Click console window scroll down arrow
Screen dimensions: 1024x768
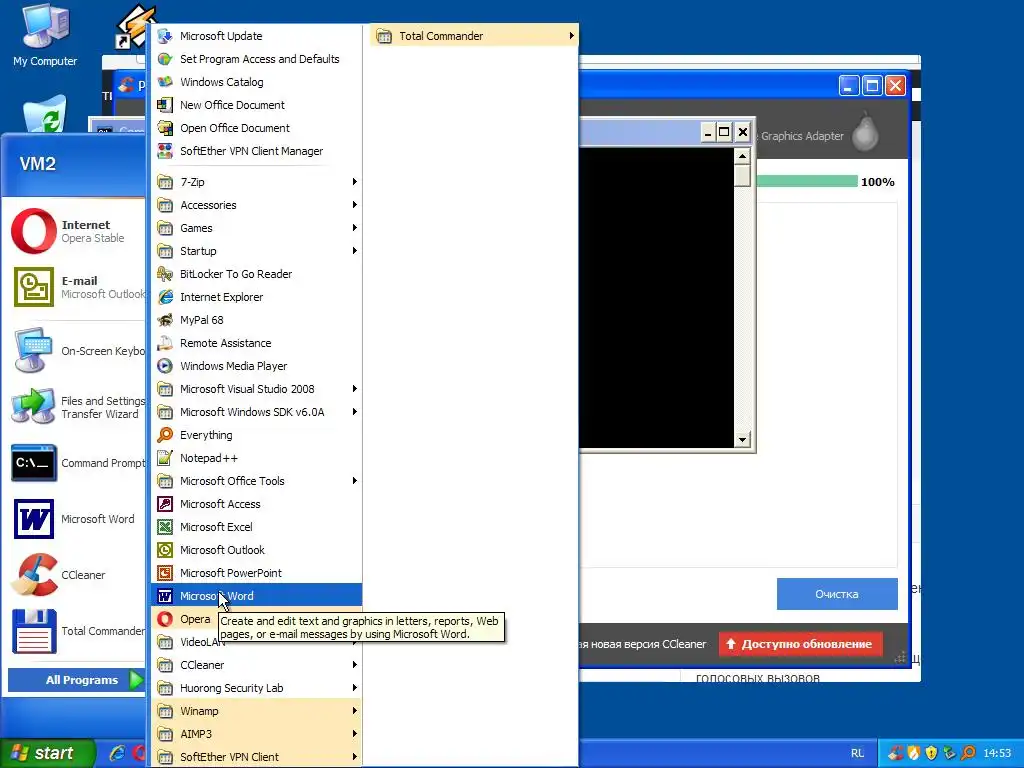(x=742, y=440)
